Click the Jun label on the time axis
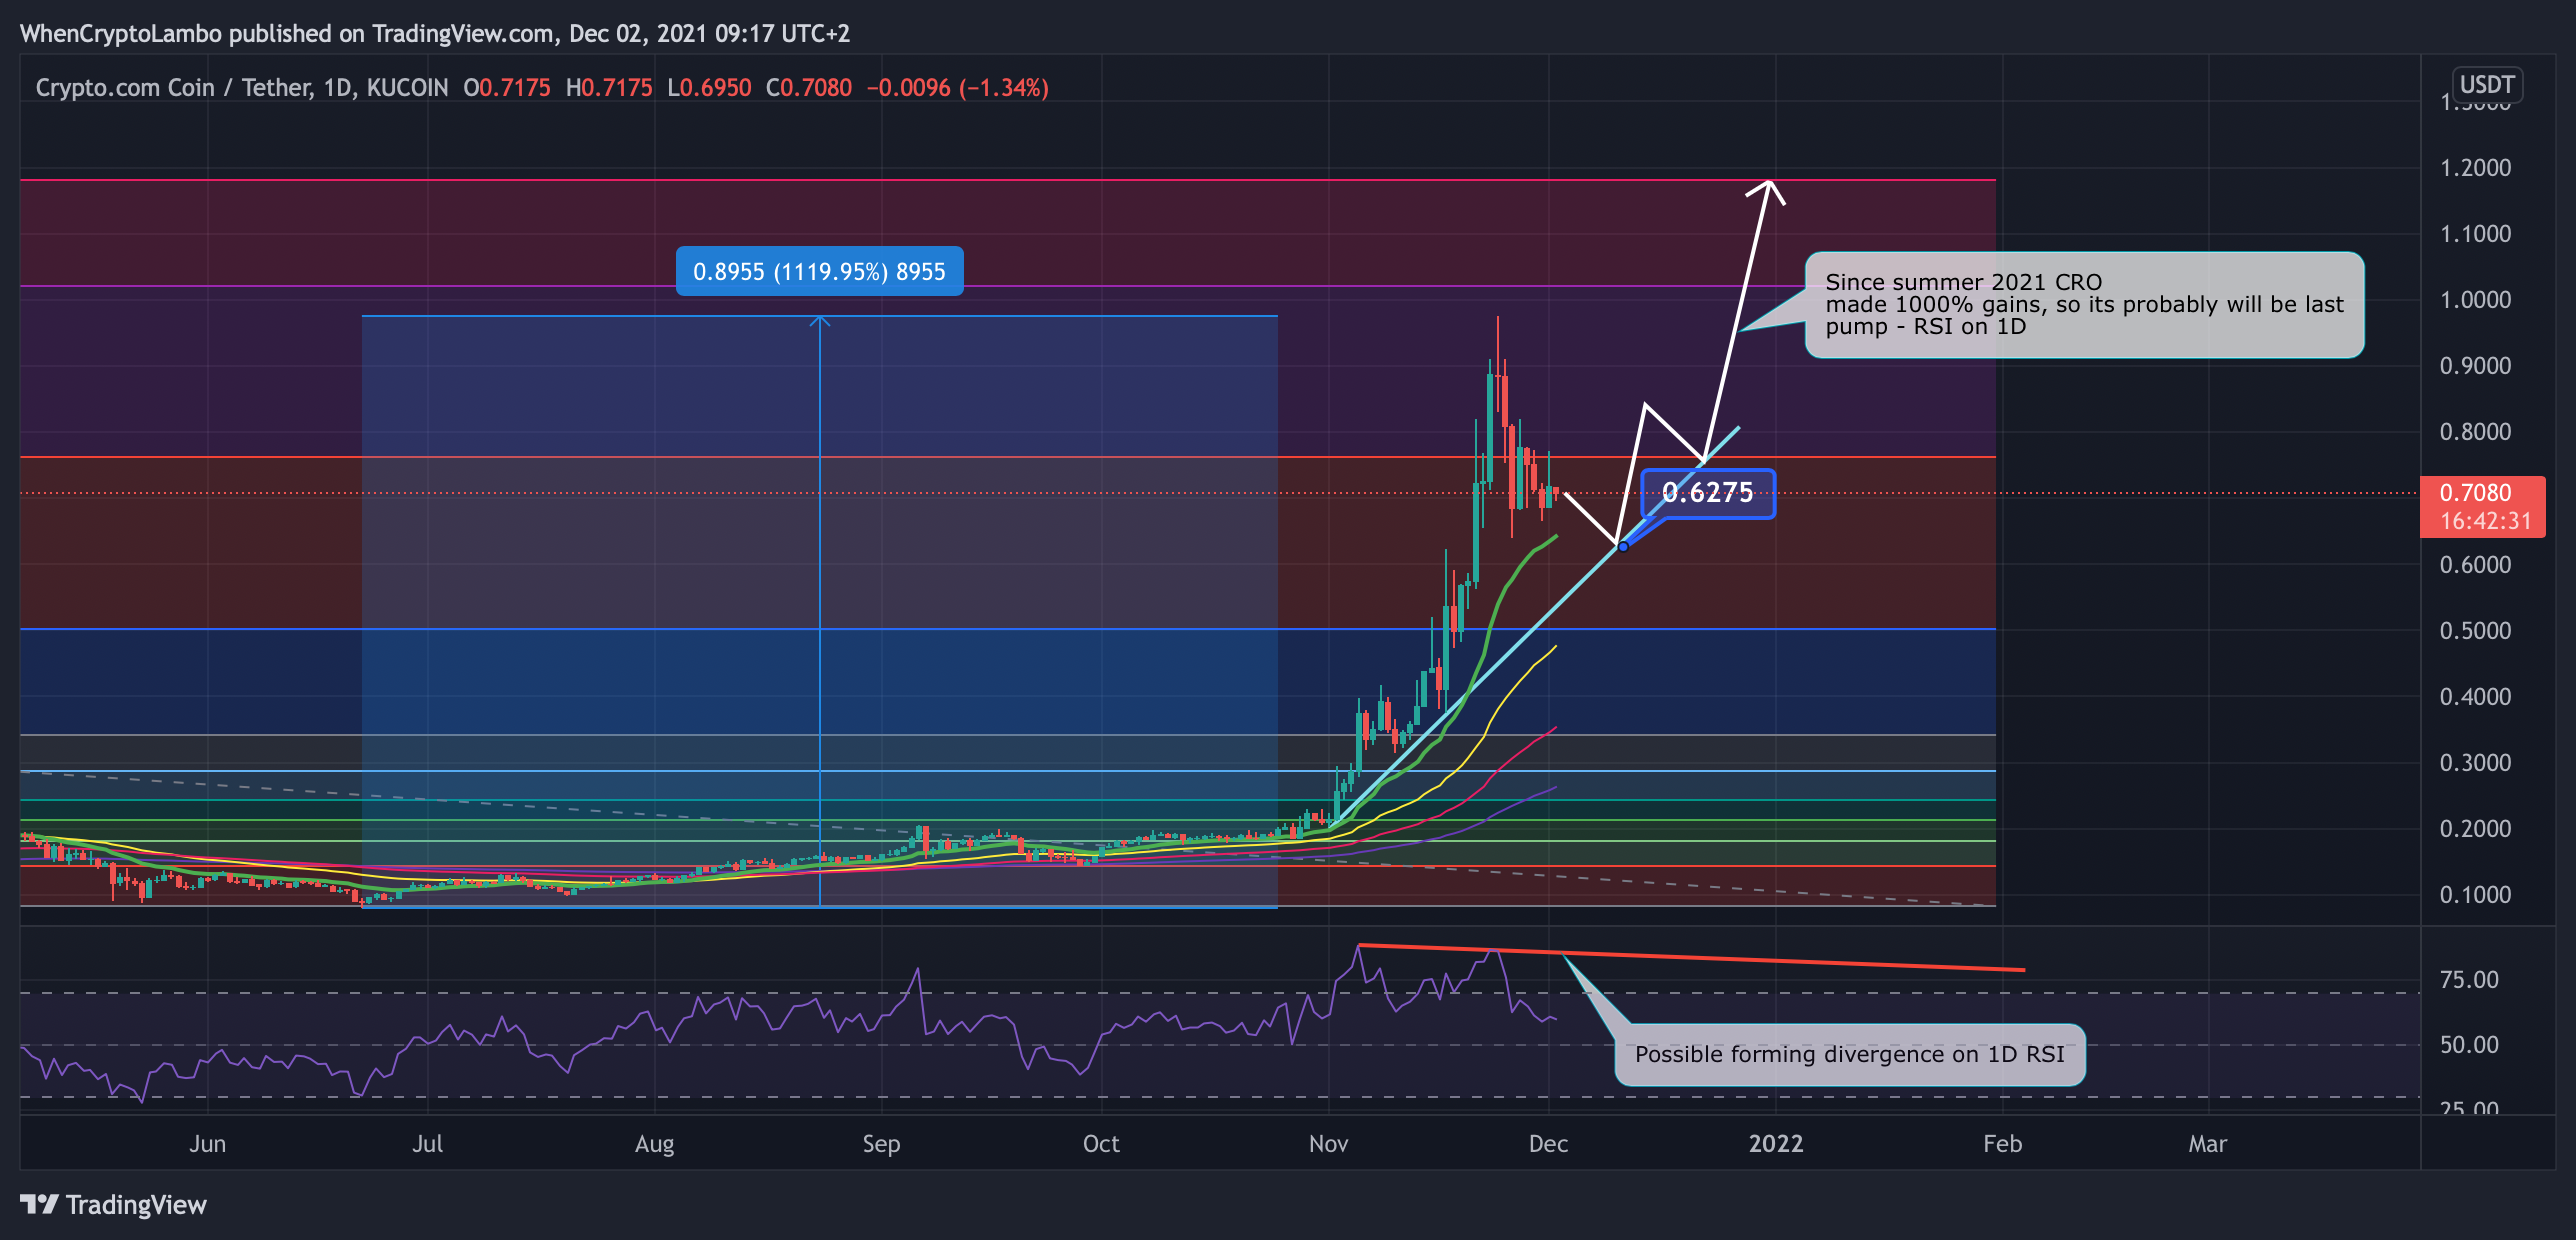Viewport: 2576px width, 1240px height. click(x=208, y=1144)
